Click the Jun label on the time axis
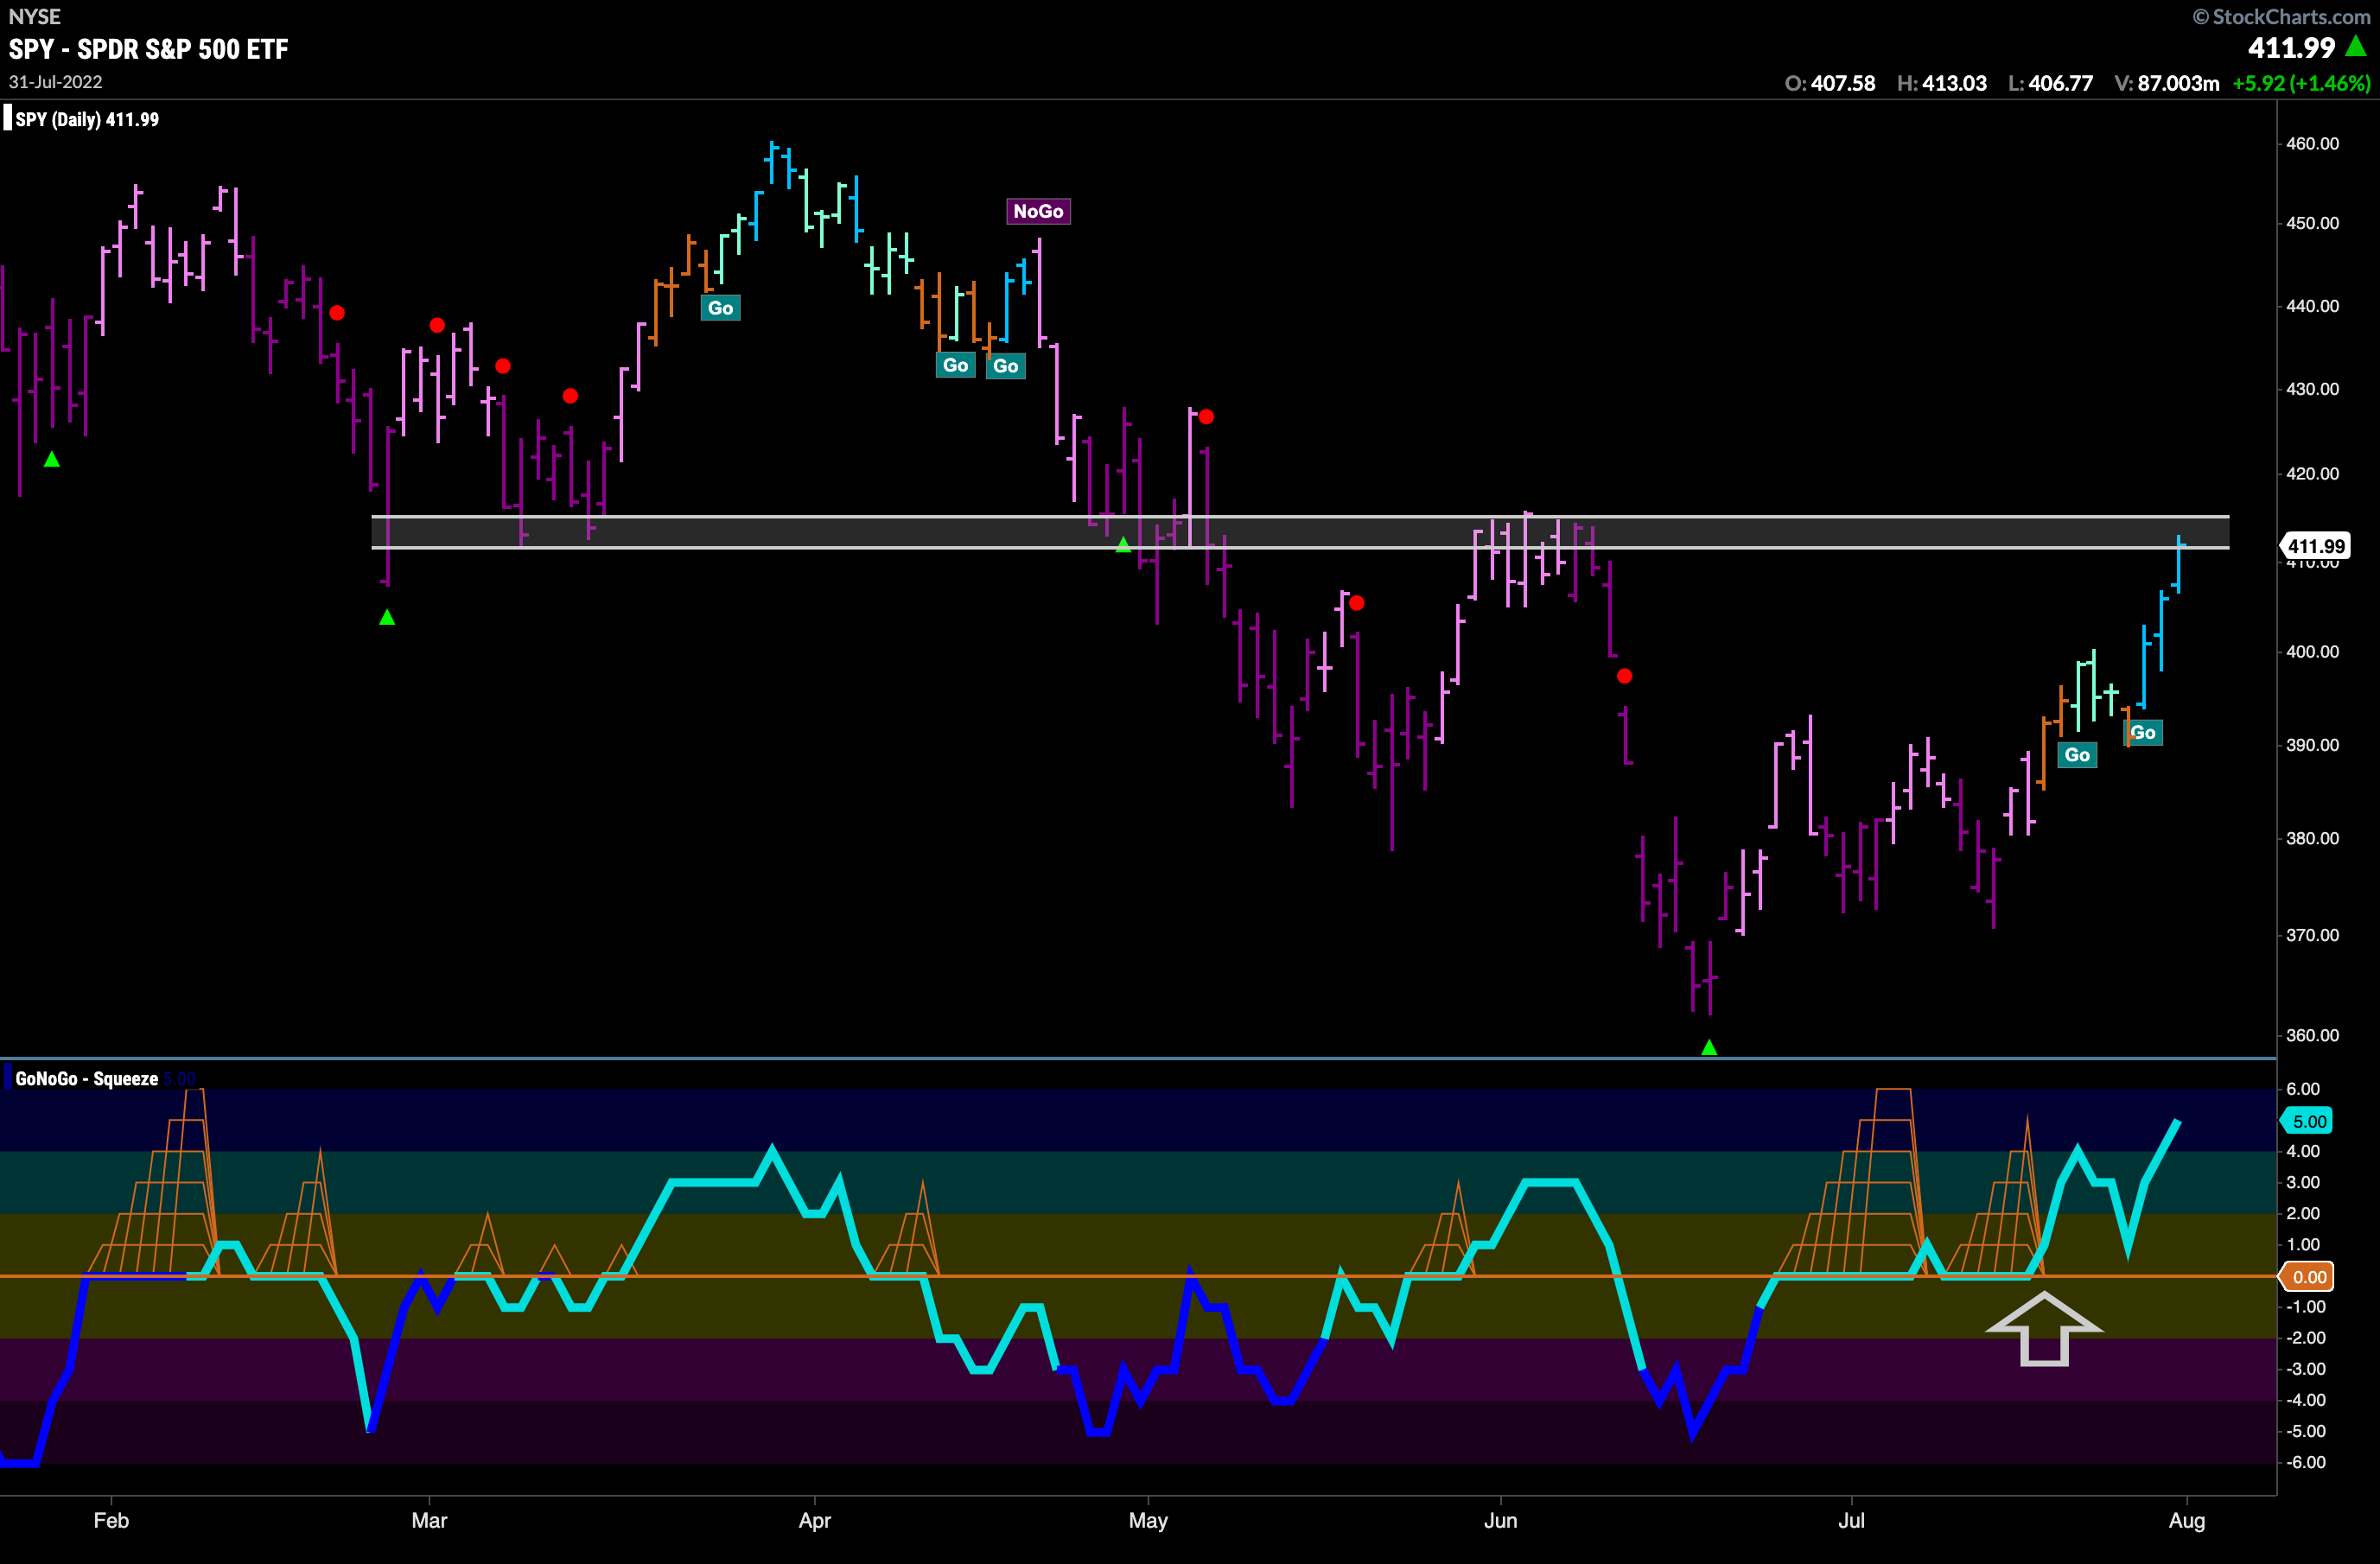Image resolution: width=2380 pixels, height=1564 pixels. 1500,1520
